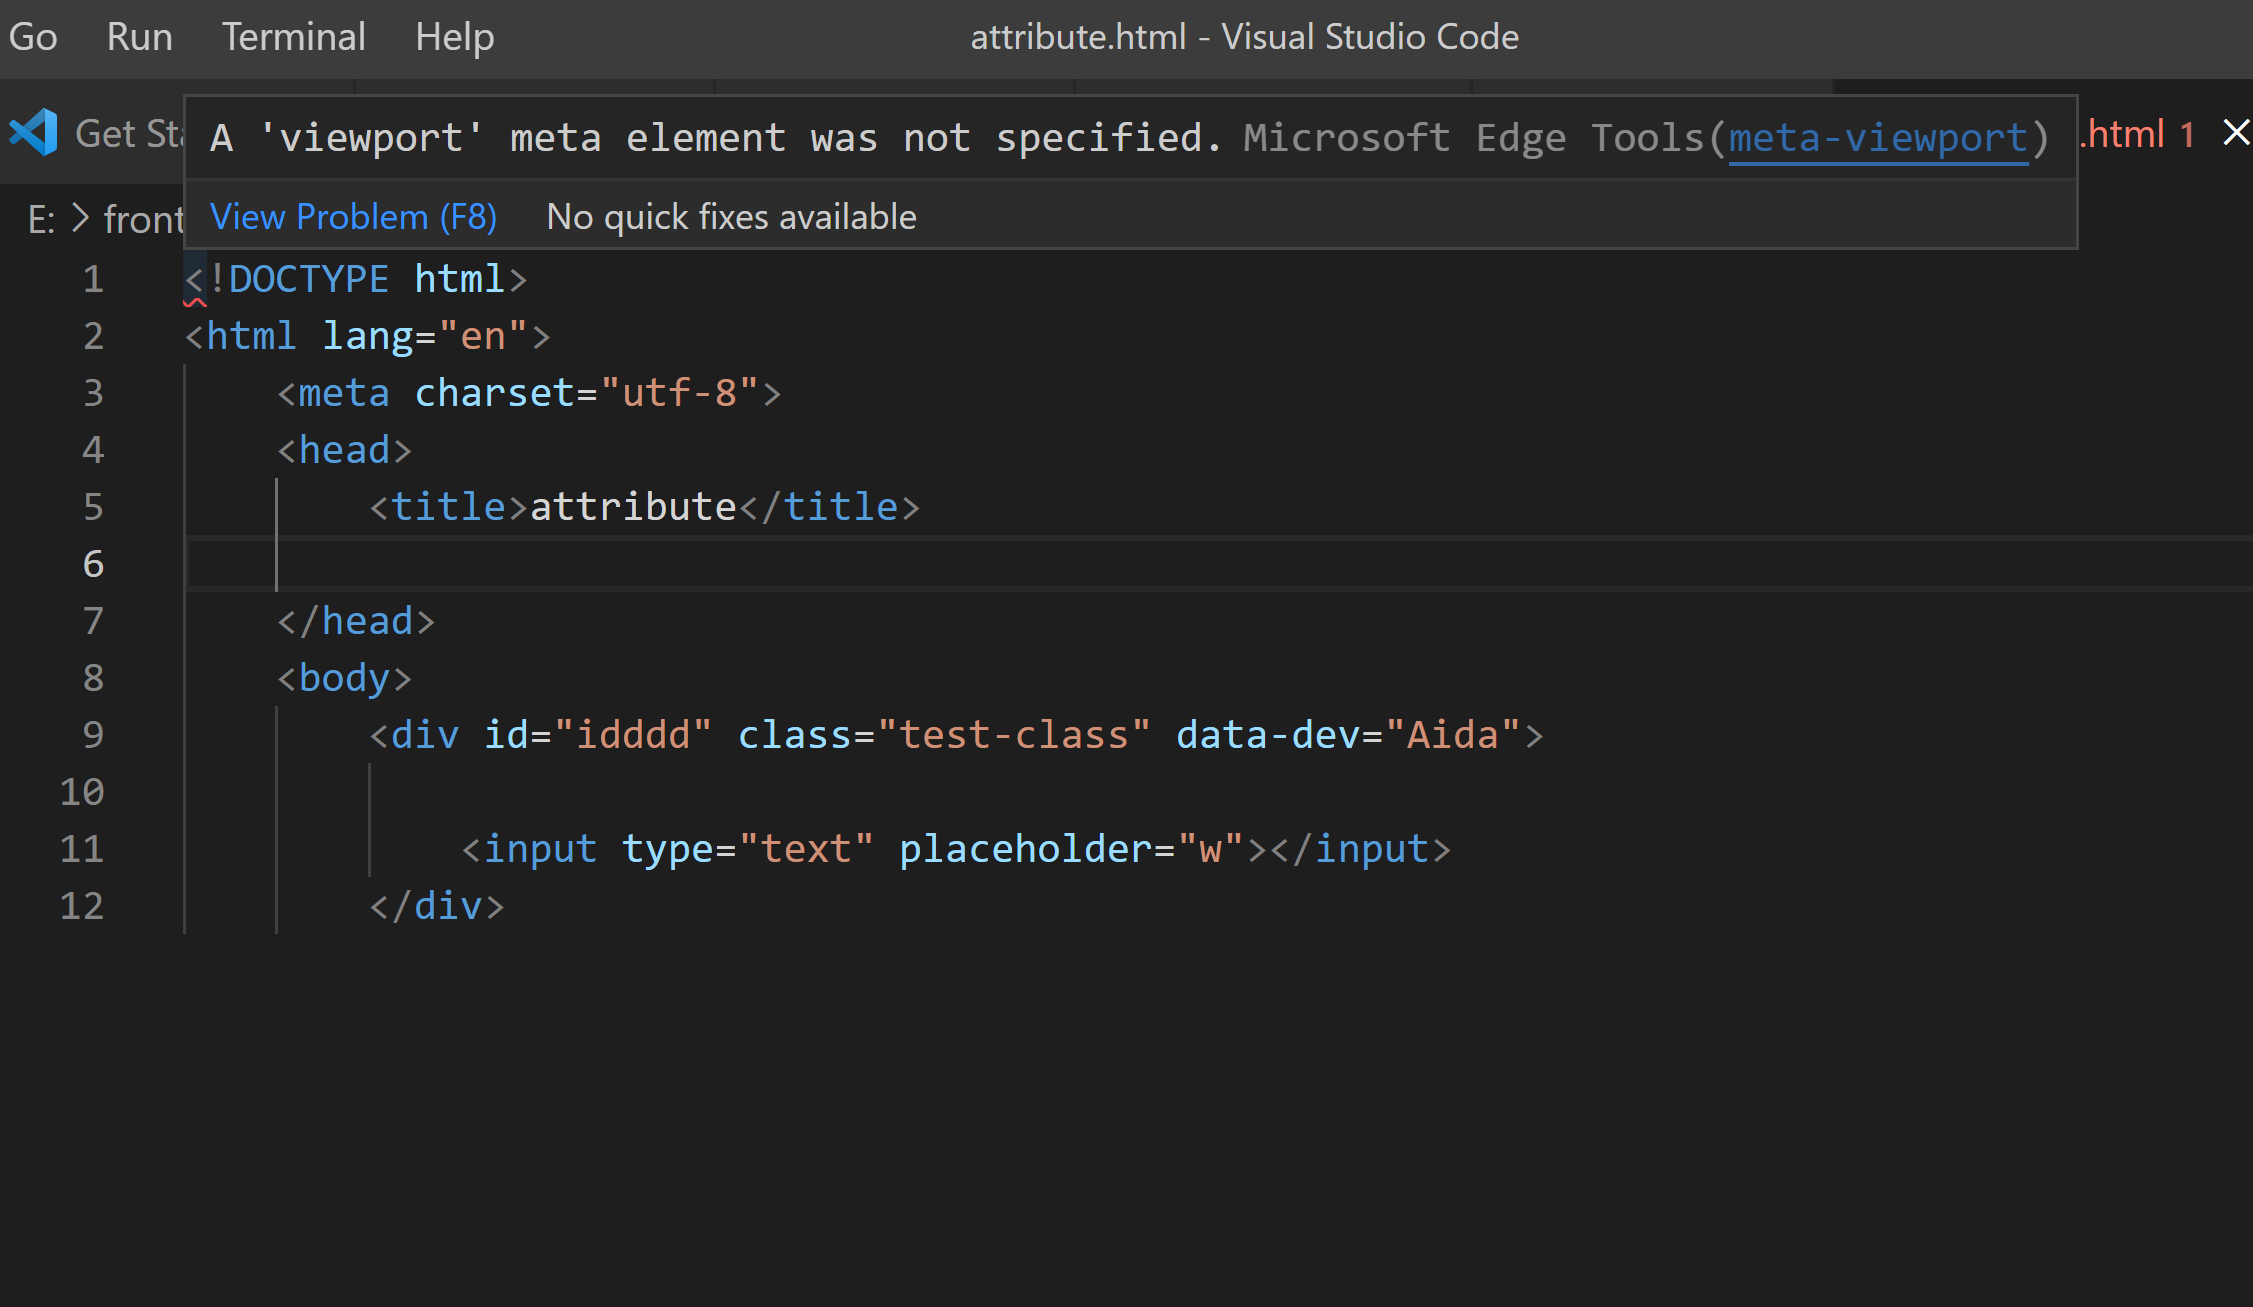The width and height of the screenshot is (2253, 1307).
Task: Select the attribute.html tab label
Action: coord(2122,134)
